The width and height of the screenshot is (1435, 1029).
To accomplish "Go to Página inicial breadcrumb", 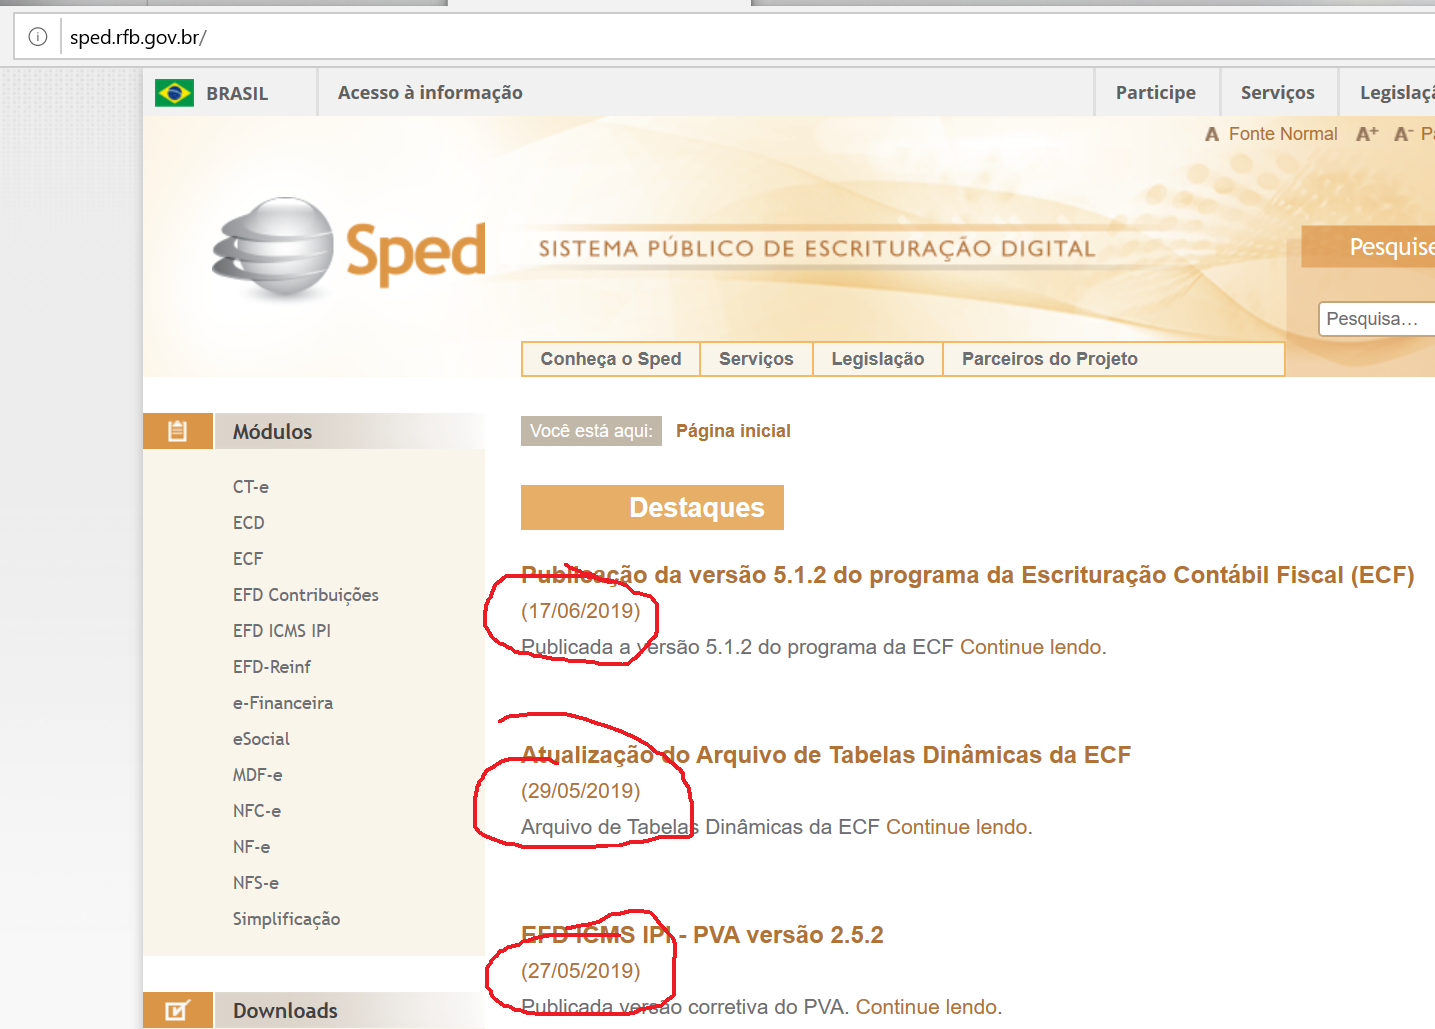I will (733, 431).
